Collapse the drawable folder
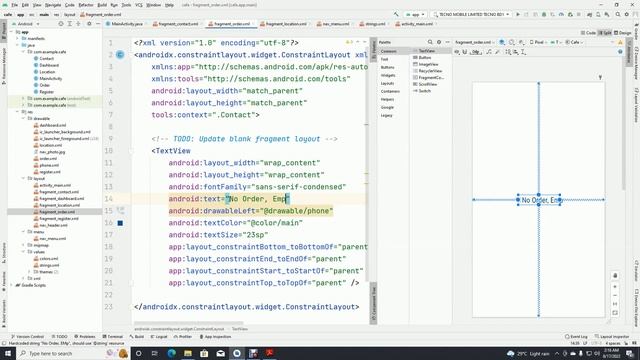The image size is (640, 360). (x=24, y=118)
